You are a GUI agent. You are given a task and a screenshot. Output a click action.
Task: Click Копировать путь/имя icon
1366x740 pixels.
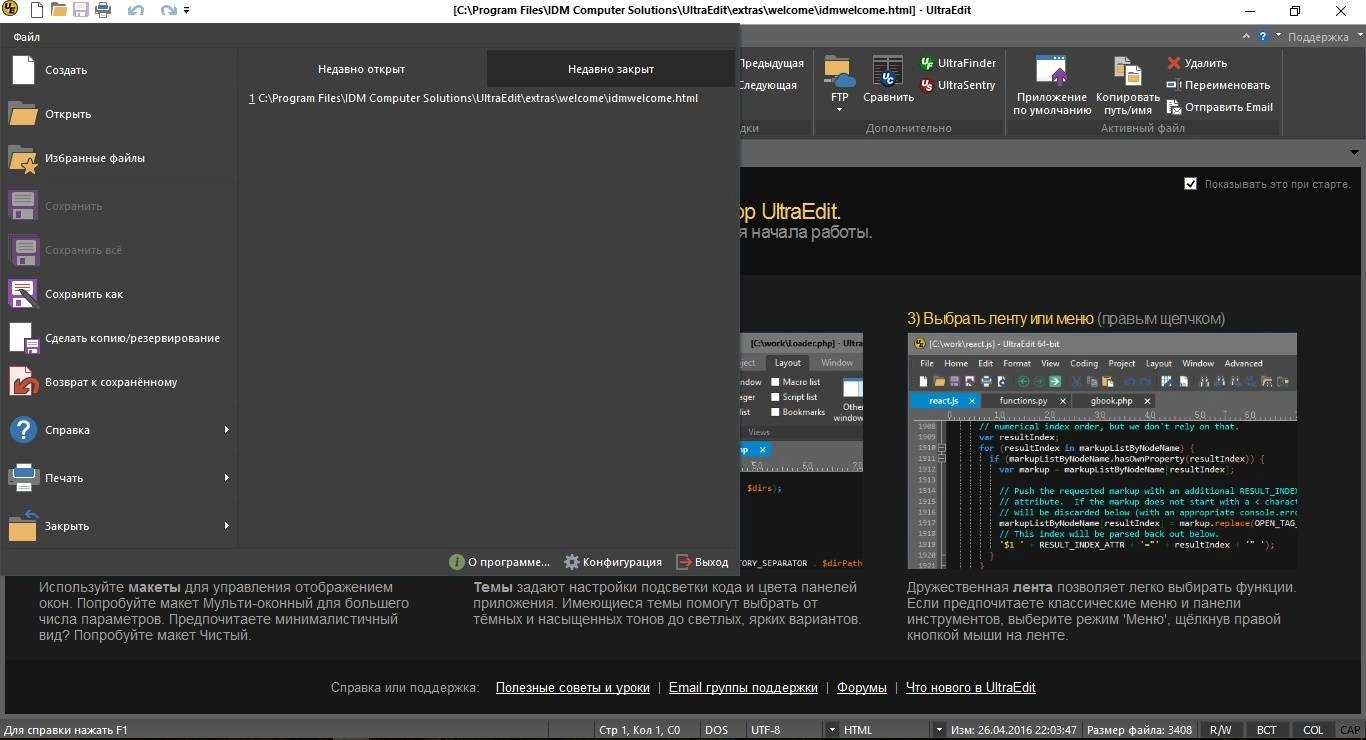[x=1127, y=72]
